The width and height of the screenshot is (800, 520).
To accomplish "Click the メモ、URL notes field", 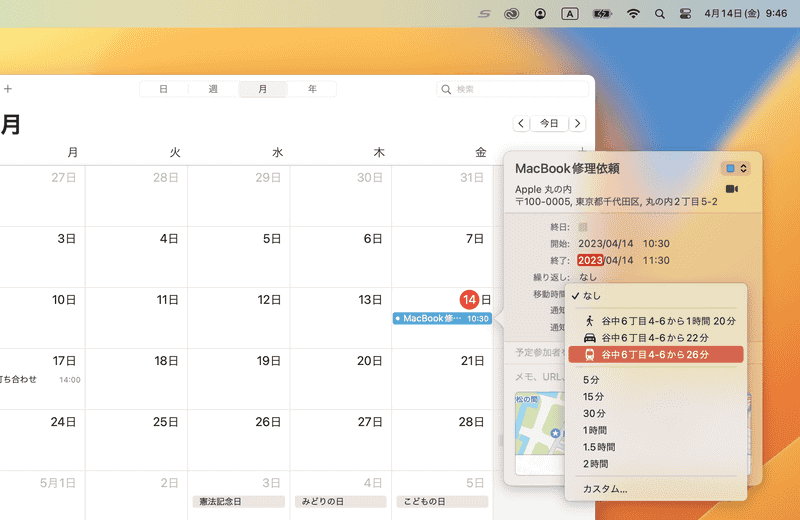I will point(540,377).
